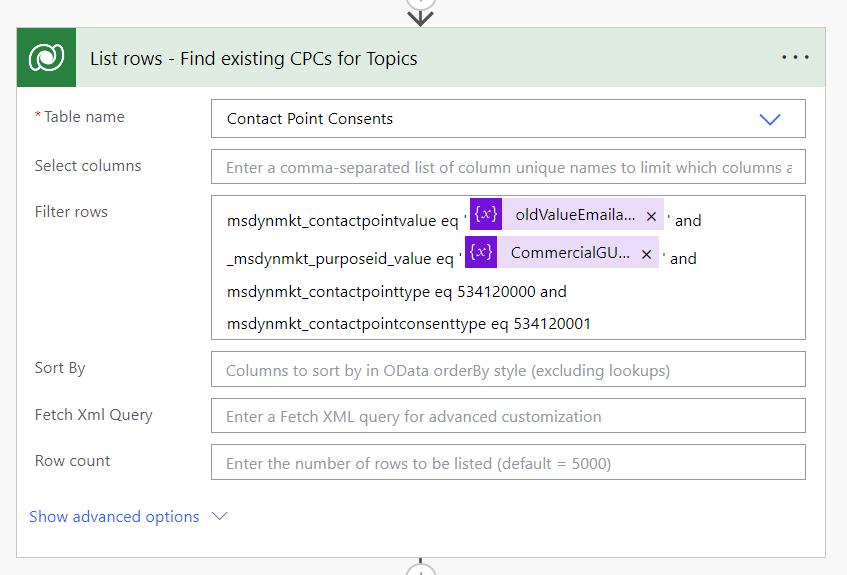Screen dimensions: 847x575
Task: Collapse the action by clicking its title header
Action: tap(254, 58)
